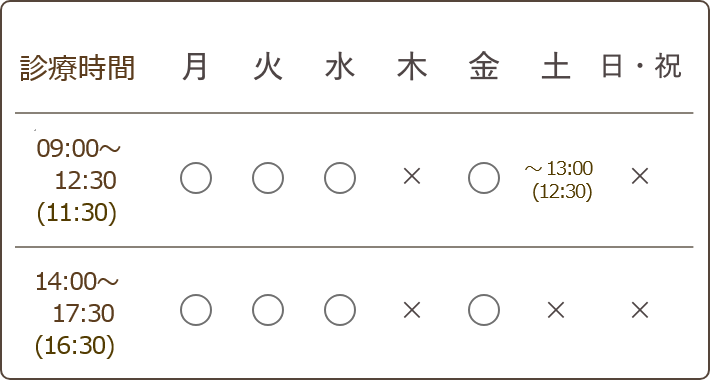Image resolution: width=712 pixels, height=389 pixels.
Task: Click the Friday morning circle mark
Action: [484, 178]
